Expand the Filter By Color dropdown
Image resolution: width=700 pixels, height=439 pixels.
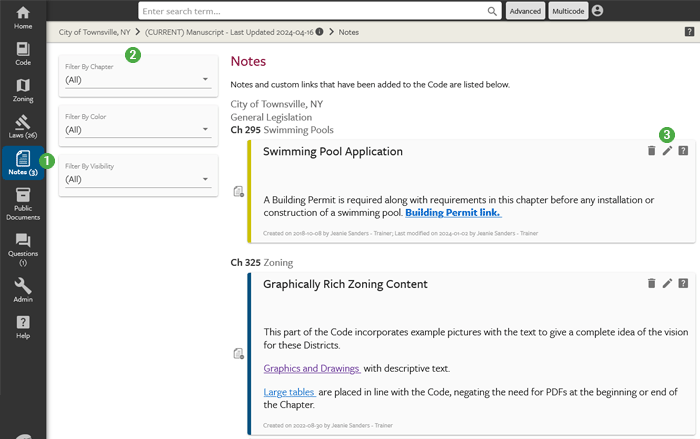click(138, 129)
